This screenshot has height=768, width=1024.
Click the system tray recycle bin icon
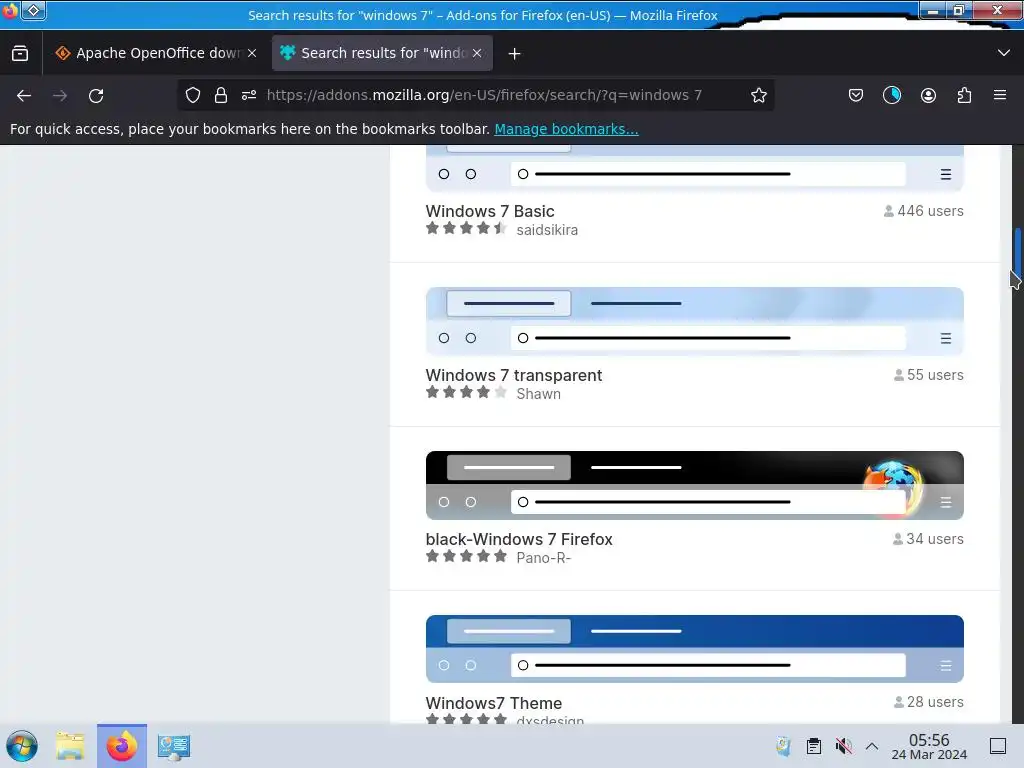pos(783,746)
